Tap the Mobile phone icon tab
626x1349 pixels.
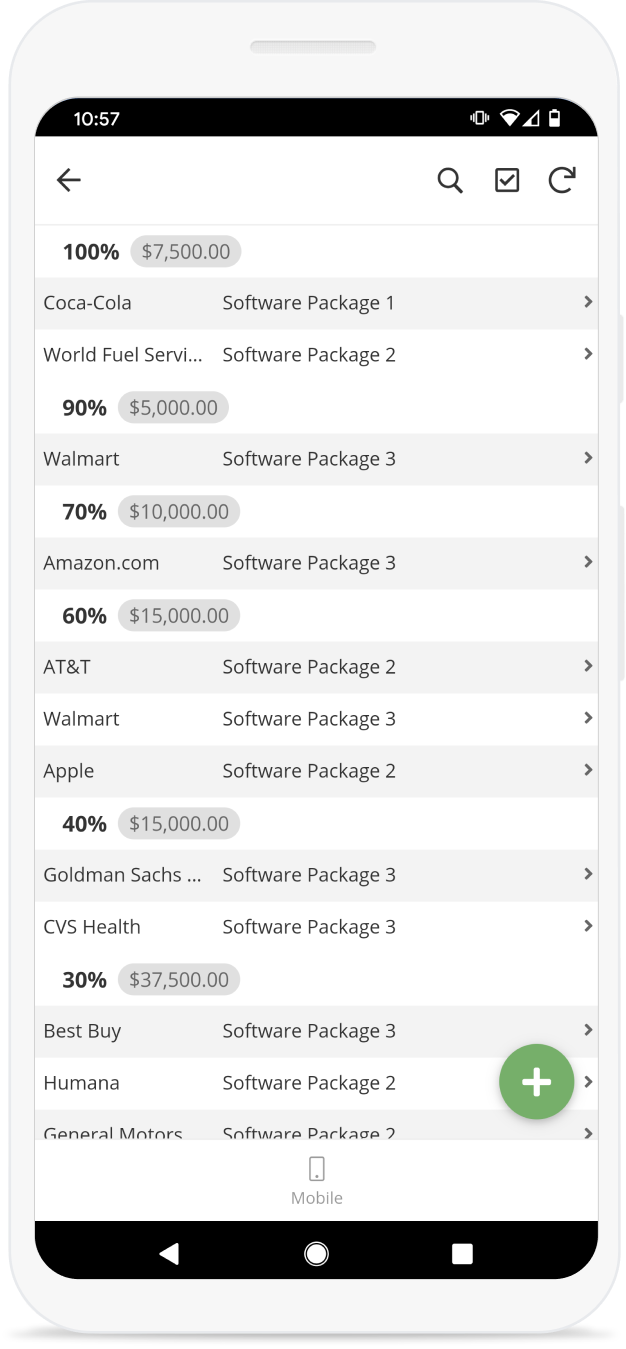317,1180
